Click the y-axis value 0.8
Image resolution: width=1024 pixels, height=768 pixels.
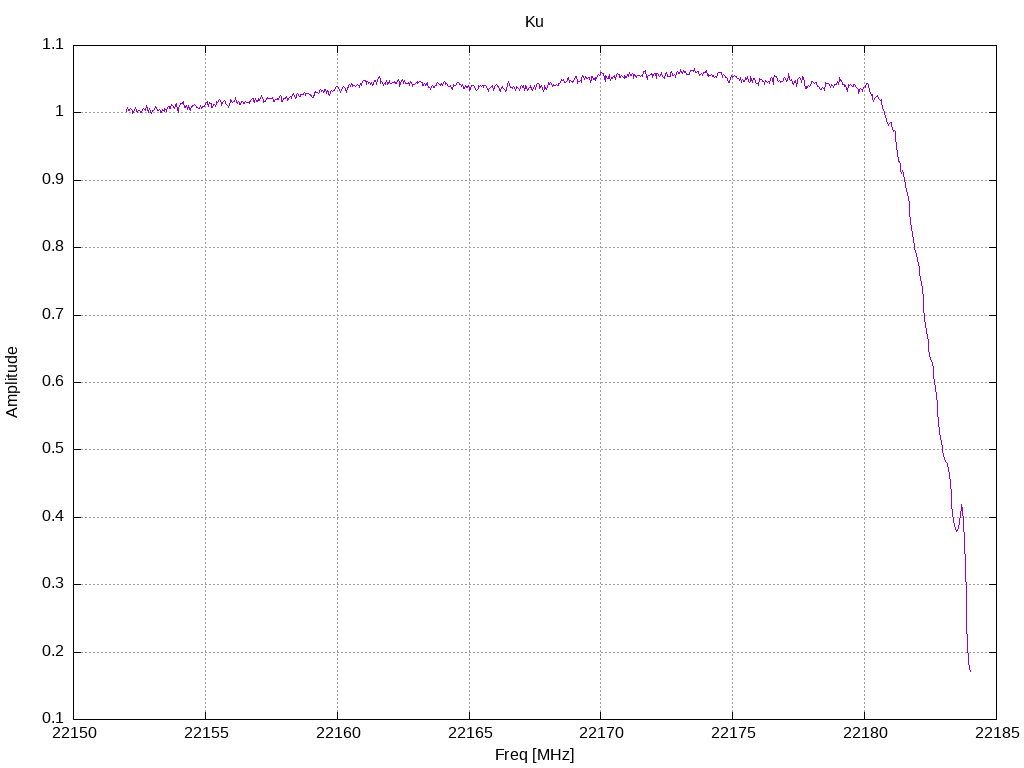[53, 247]
